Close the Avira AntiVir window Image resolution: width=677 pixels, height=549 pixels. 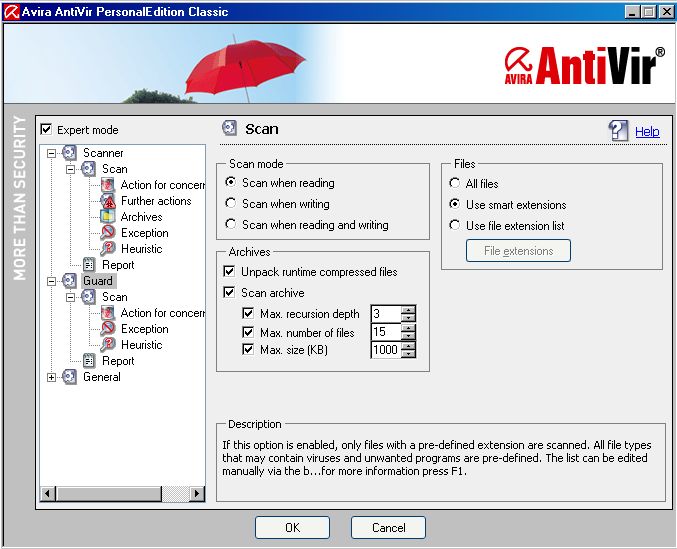tap(666, 12)
